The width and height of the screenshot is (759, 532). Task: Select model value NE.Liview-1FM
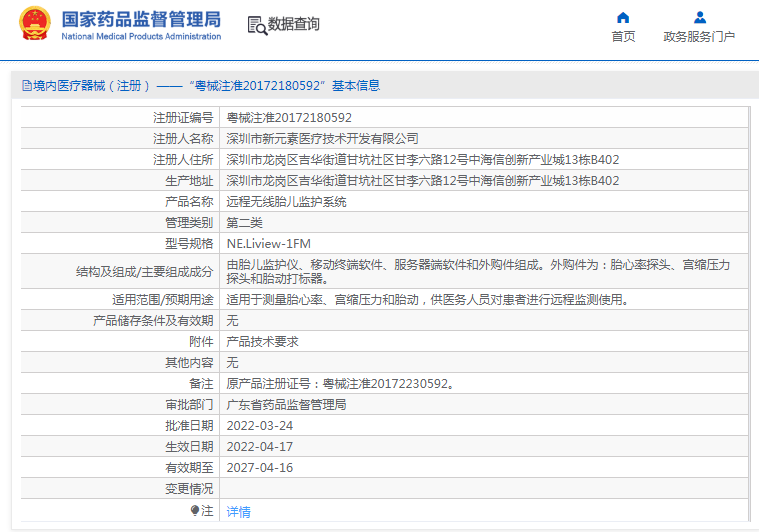click(269, 243)
